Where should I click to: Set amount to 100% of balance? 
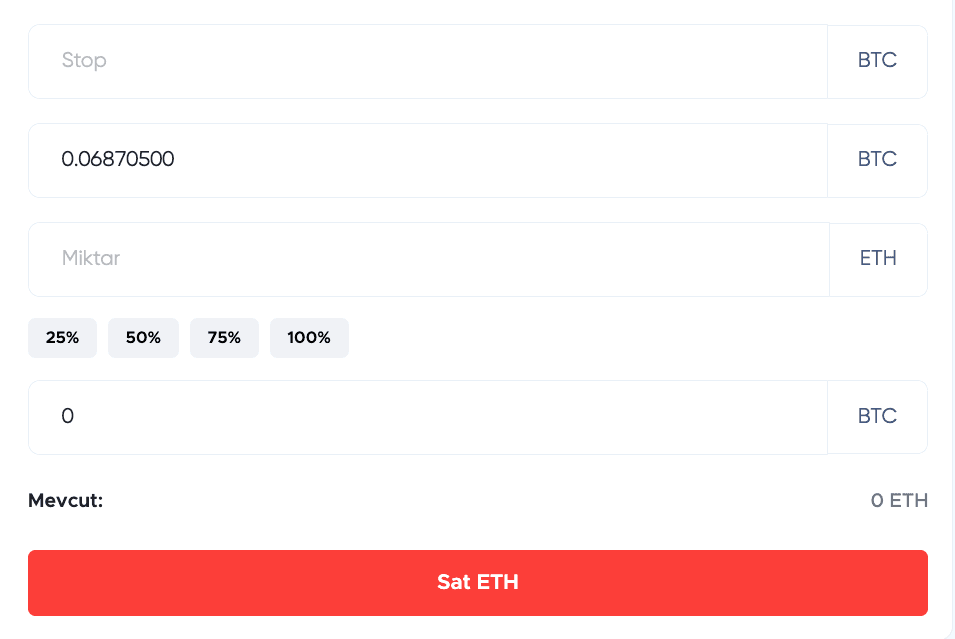pyautogui.click(x=309, y=338)
